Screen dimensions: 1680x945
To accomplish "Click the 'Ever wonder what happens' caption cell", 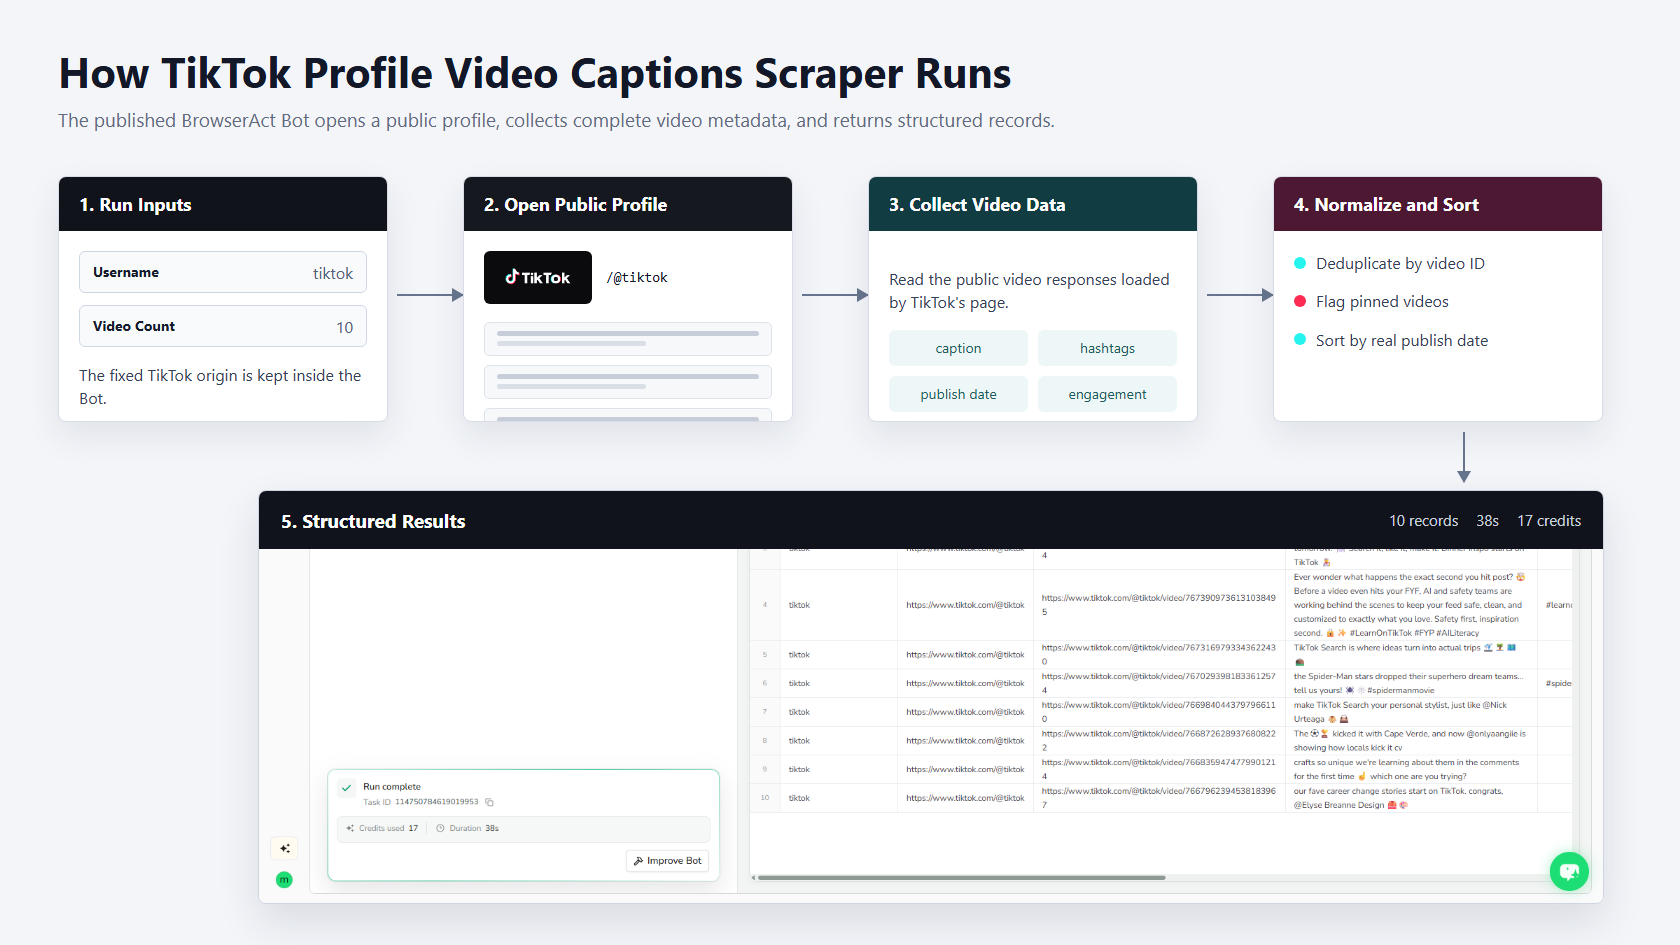I will coord(1410,605).
